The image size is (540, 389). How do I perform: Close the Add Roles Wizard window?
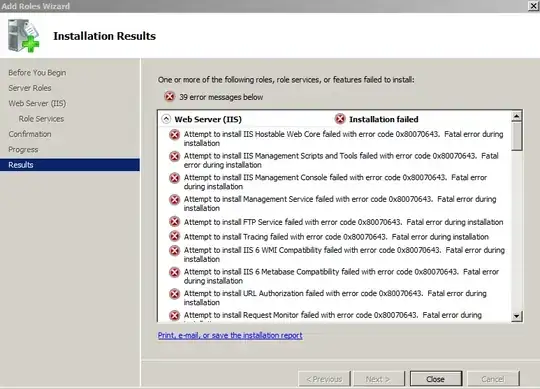[533, 6]
